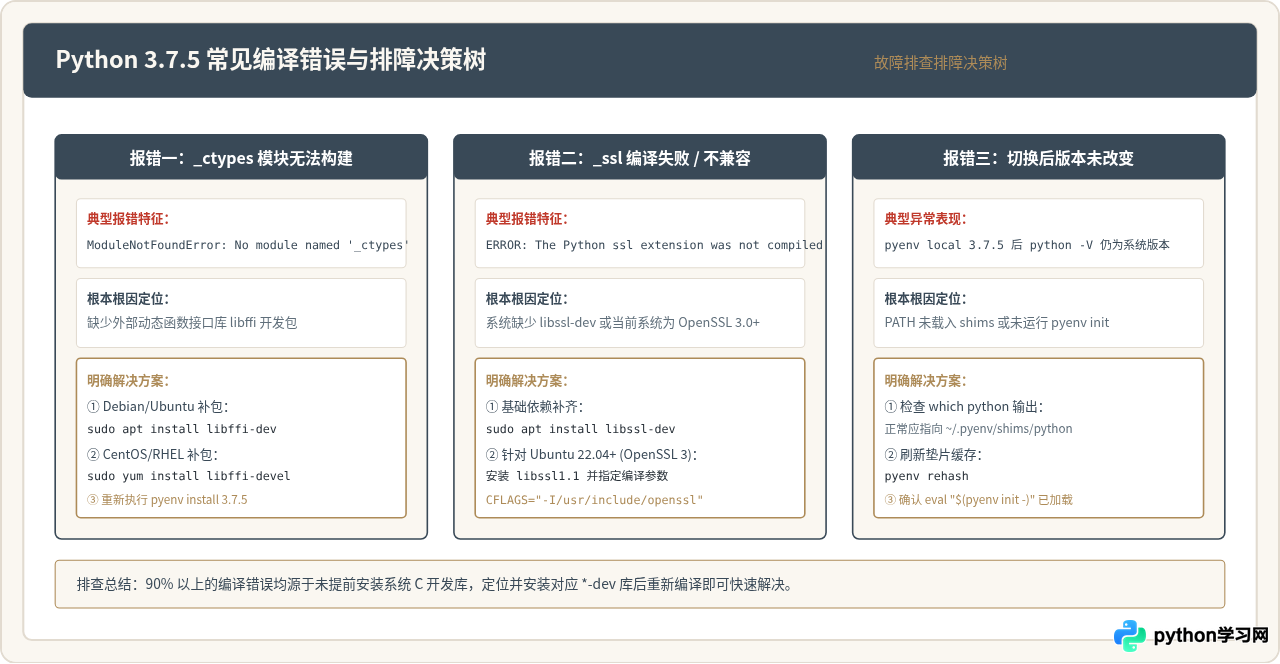Click CFLAGS="-I/usr/include/openssl" line

point(595,499)
